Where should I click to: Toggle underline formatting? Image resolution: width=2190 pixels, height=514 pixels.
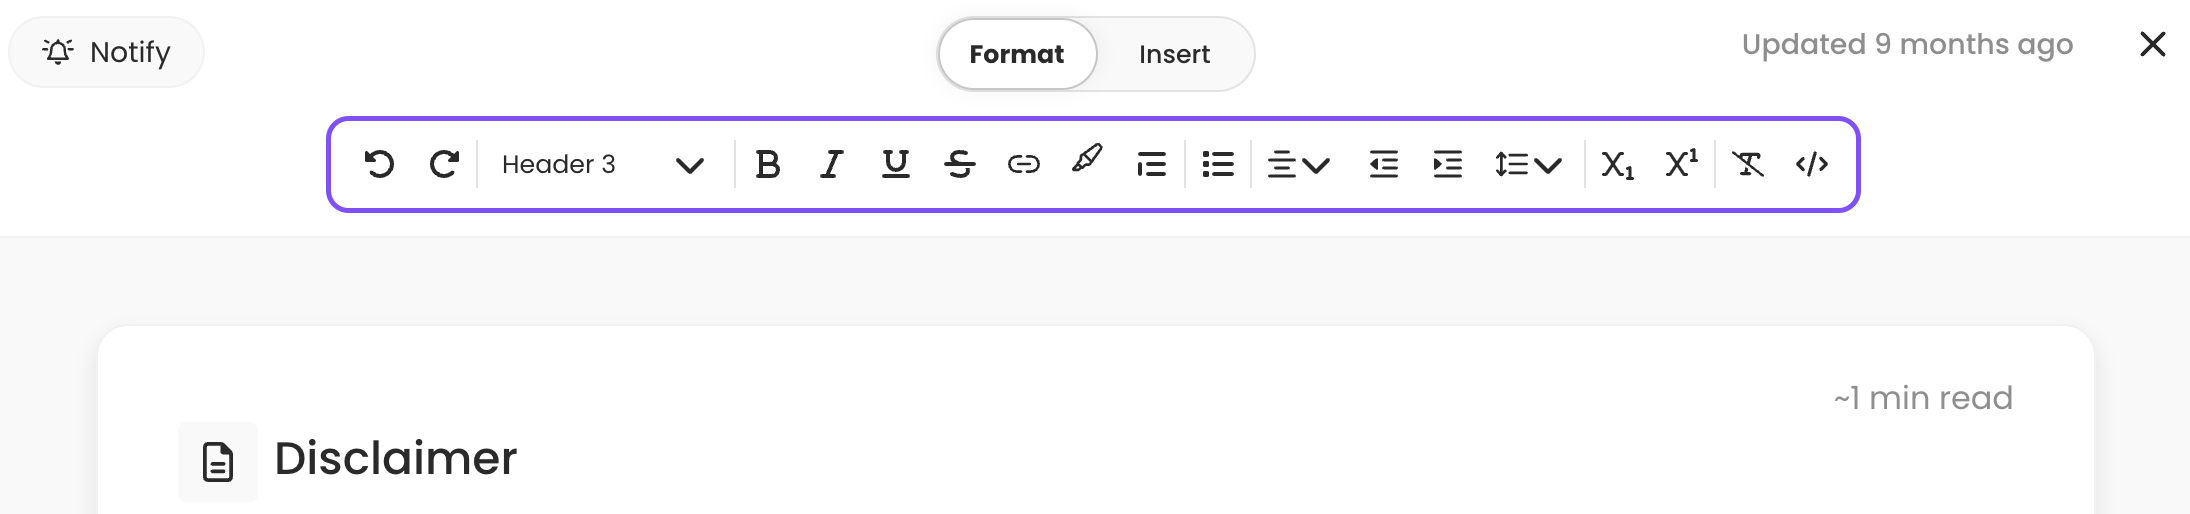click(896, 164)
